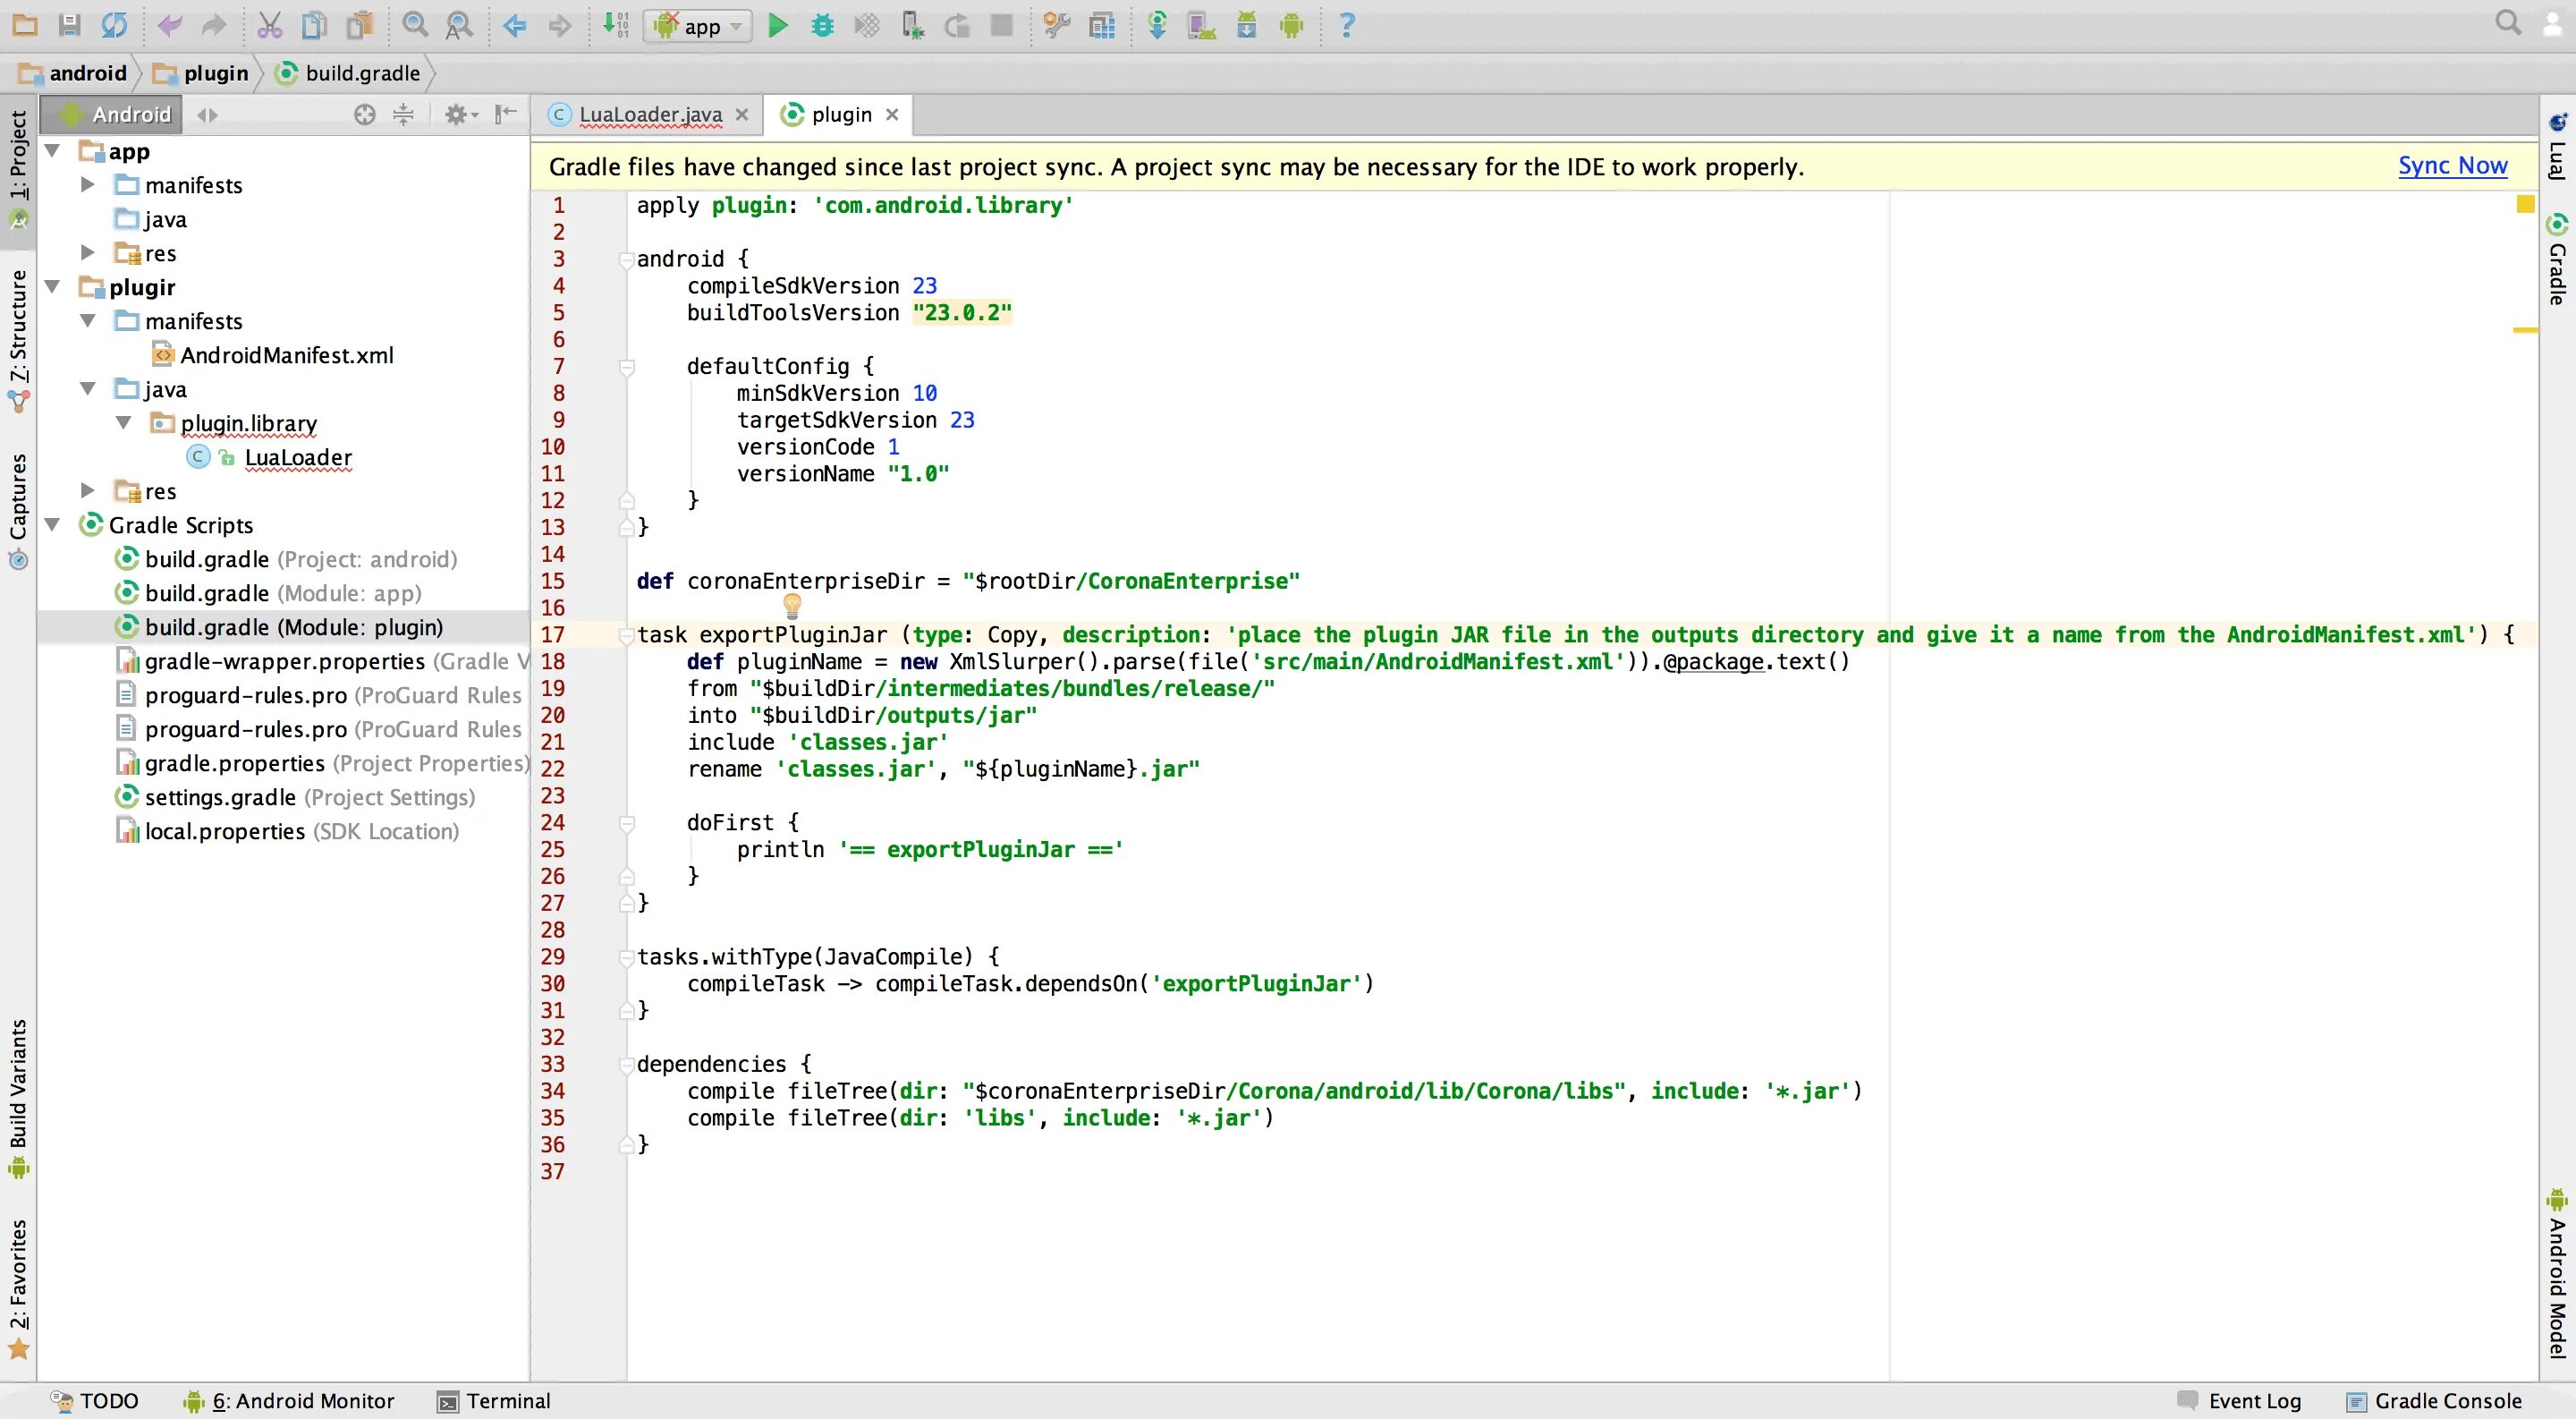
Task: Open the AVD Manager icon
Action: point(1201,25)
